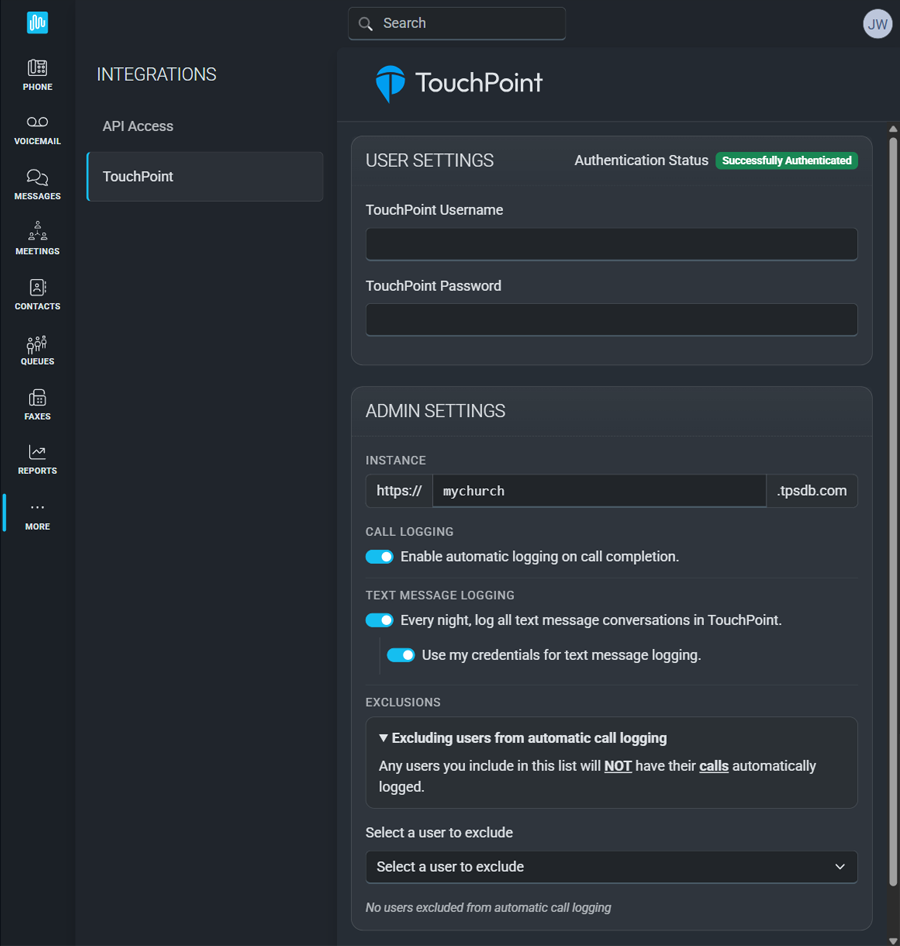This screenshot has height=946, width=900.
Task: Open the Phone section
Action: tap(37, 75)
